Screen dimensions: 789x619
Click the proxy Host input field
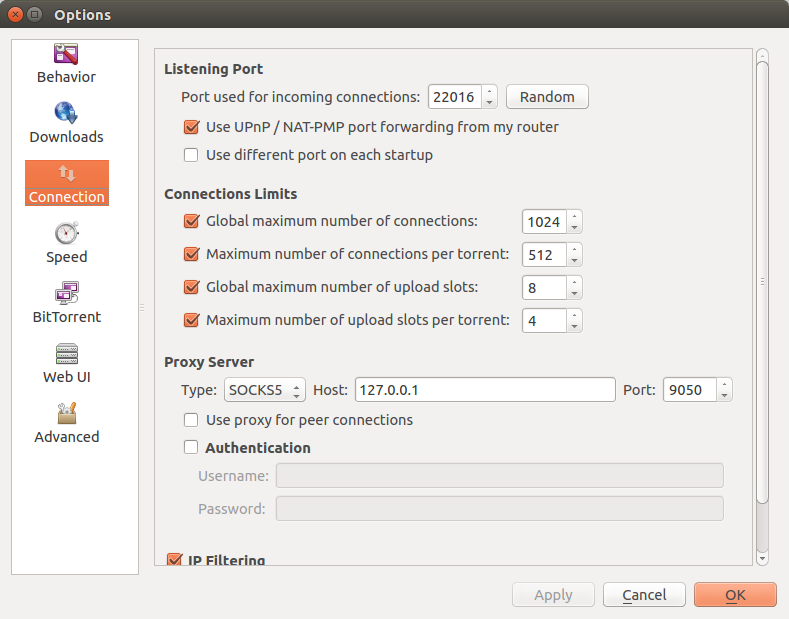[485, 390]
